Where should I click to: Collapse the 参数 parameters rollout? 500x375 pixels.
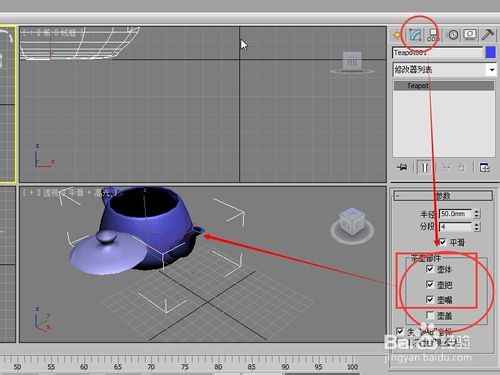(443, 196)
